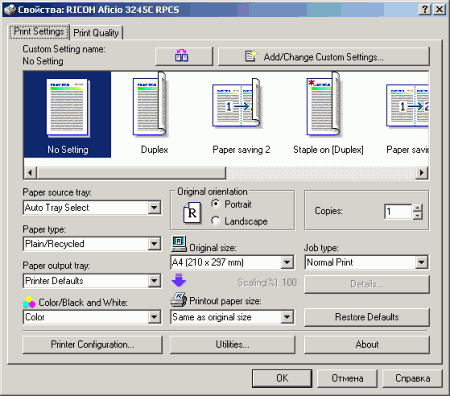
Task: Choose the Paper saving 2 preset icon
Action: pos(237,104)
